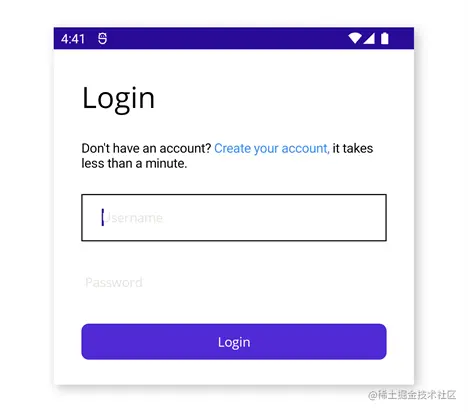Focus the Password input field
The image size is (468, 412).
[x=234, y=282]
